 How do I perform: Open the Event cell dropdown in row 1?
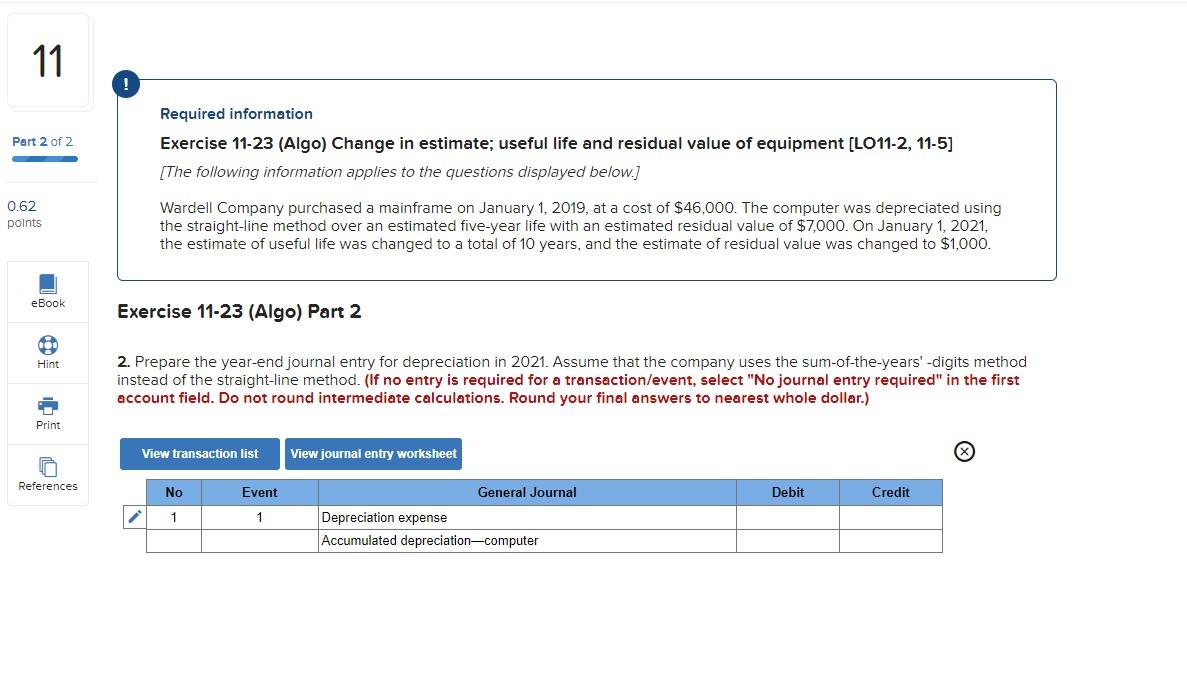(260, 517)
